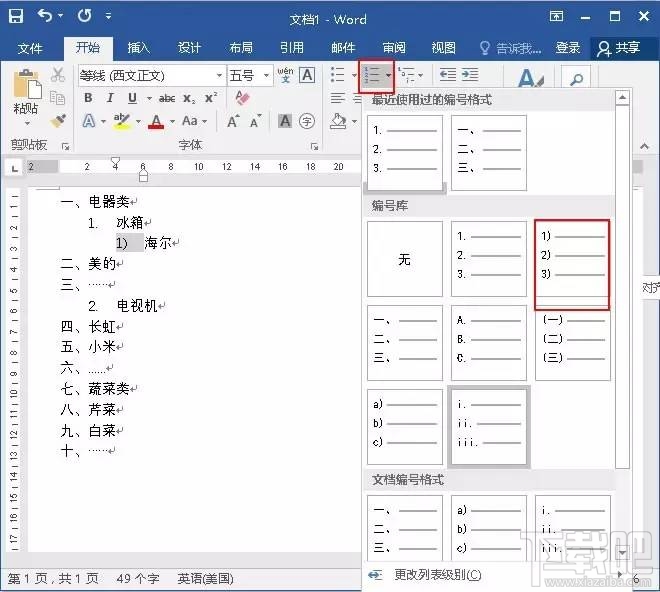Cut selection with scissors icon
This screenshot has height=592, width=660.
click(58, 75)
